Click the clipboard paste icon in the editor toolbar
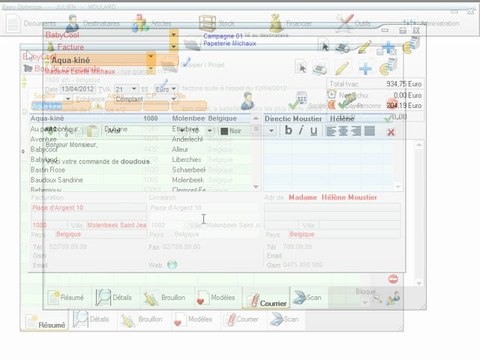Screen dimensions: 480x360 (x=92, y=131)
